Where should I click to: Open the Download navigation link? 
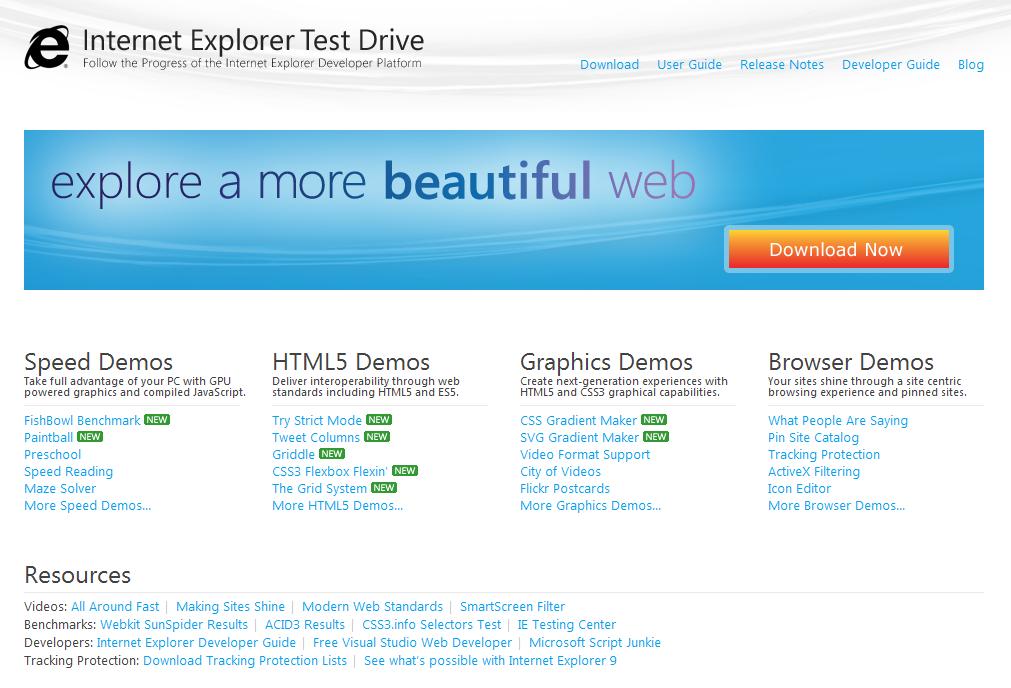pos(609,64)
